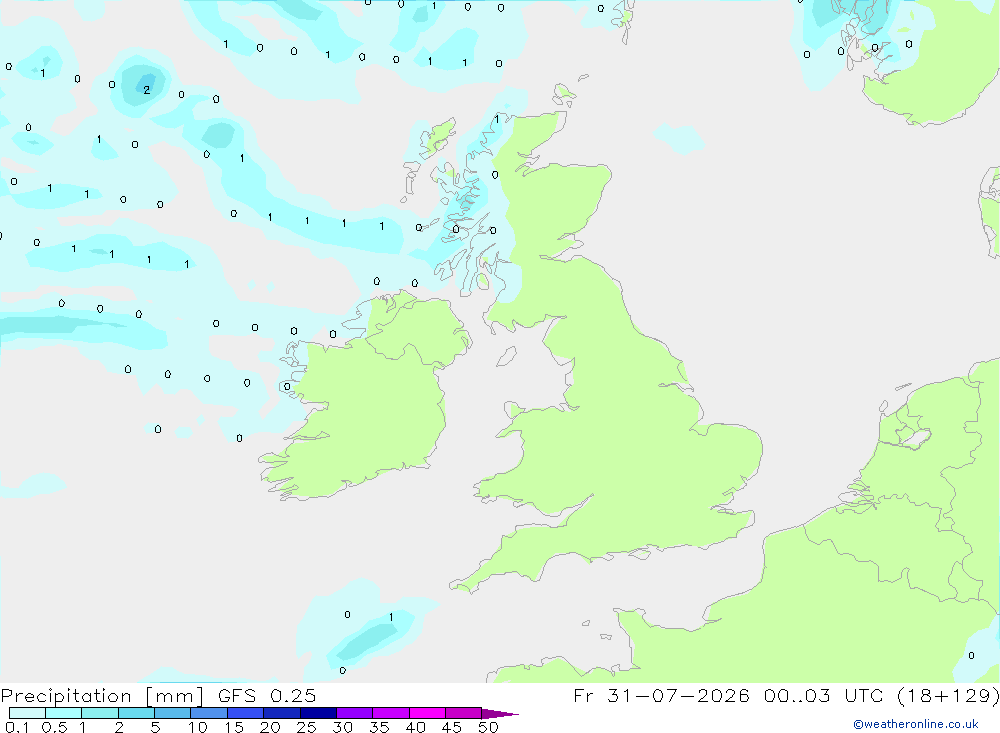Choose the 5–10 mm legend color box

tap(173, 713)
